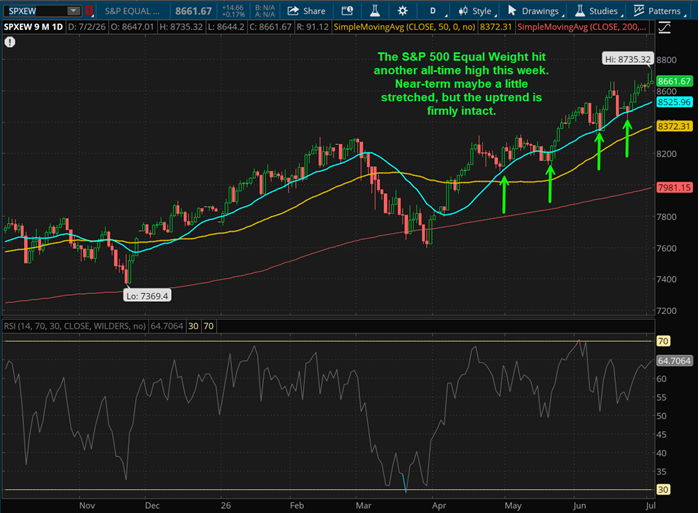Click the RSI 70 overbought level tag
The height and width of the screenshot is (513, 699).
pyautogui.click(x=663, y=341)
